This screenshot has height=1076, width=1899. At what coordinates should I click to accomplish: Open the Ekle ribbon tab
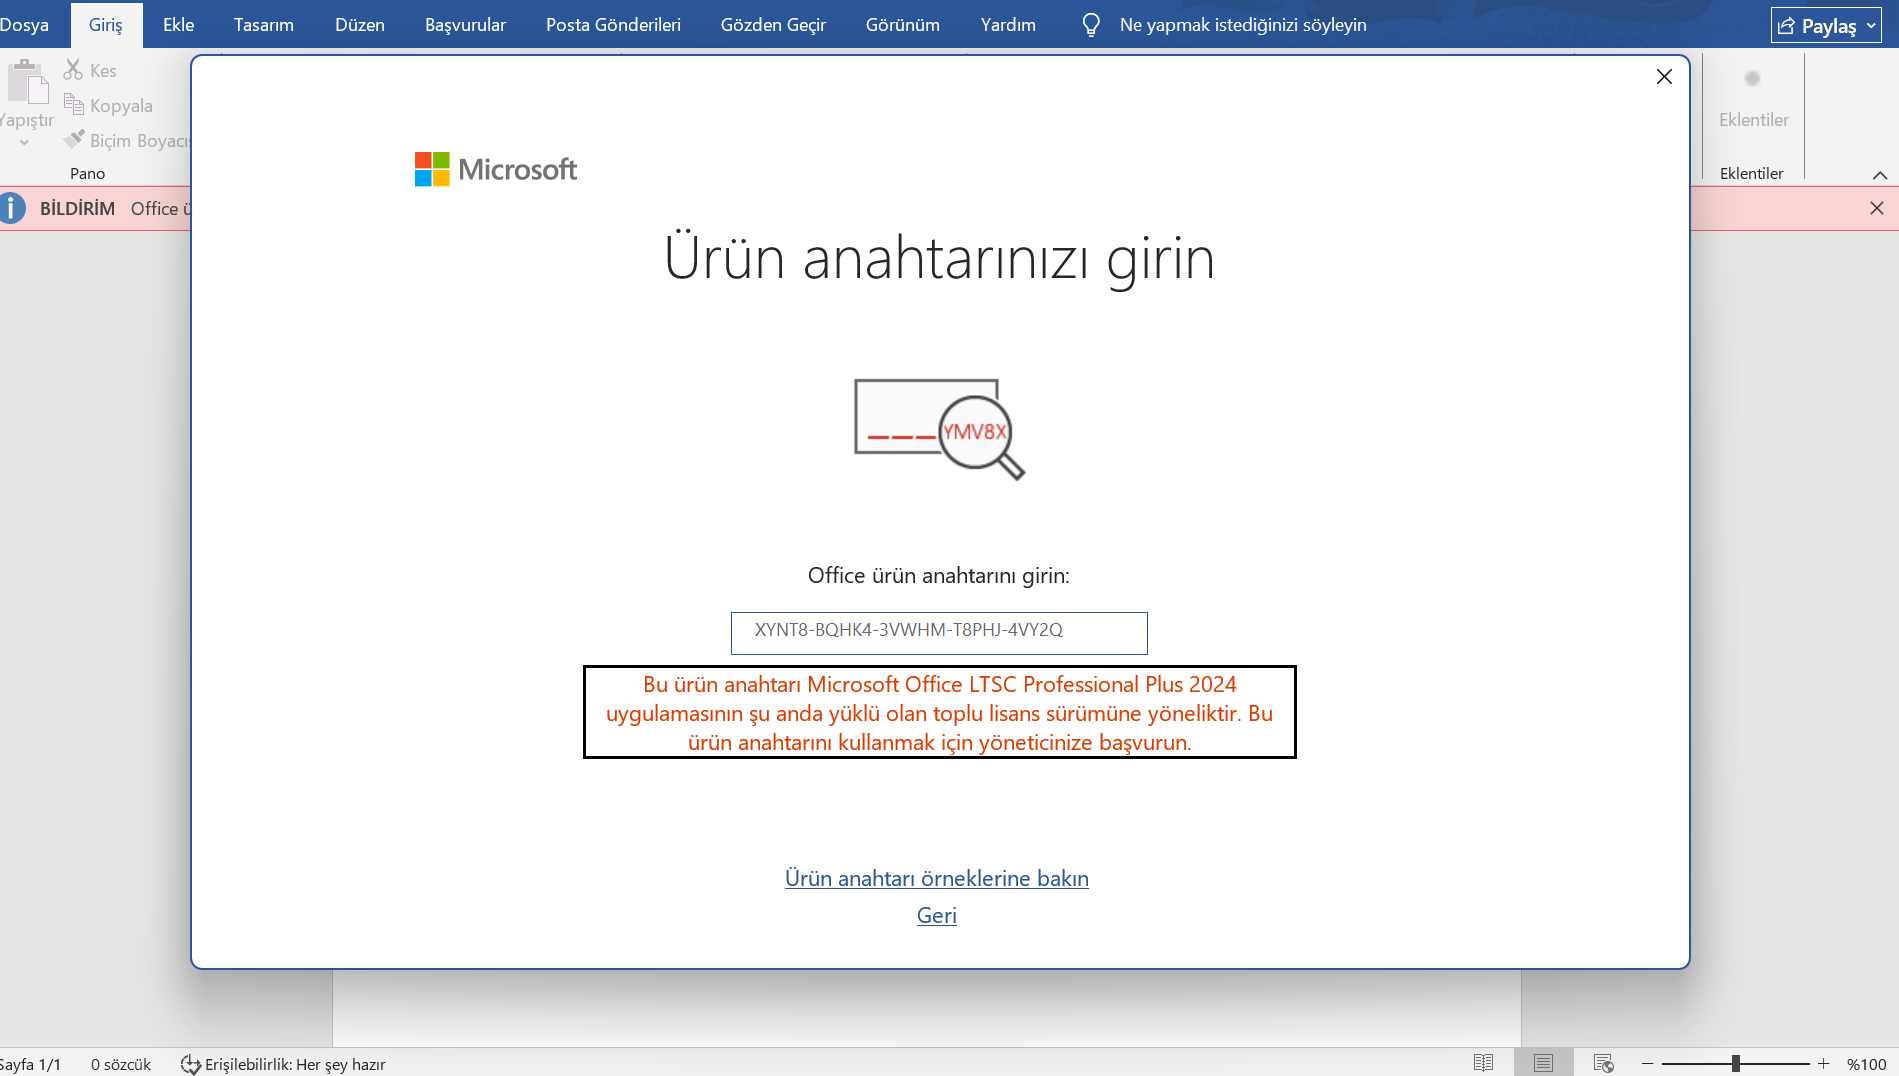[178, 24]
